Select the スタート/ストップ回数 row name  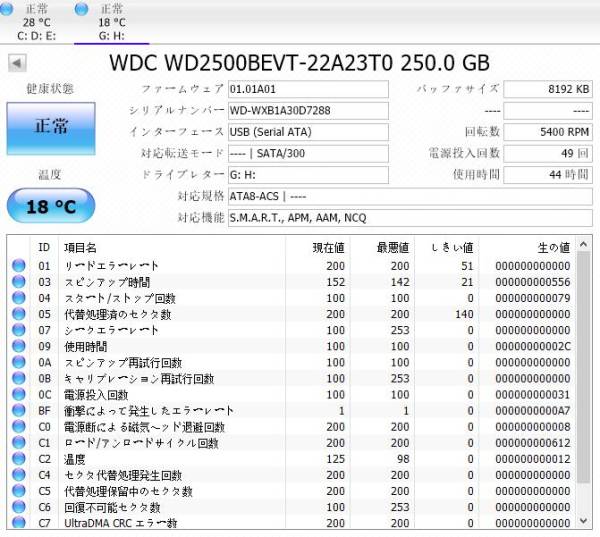(x=120, y=298)
